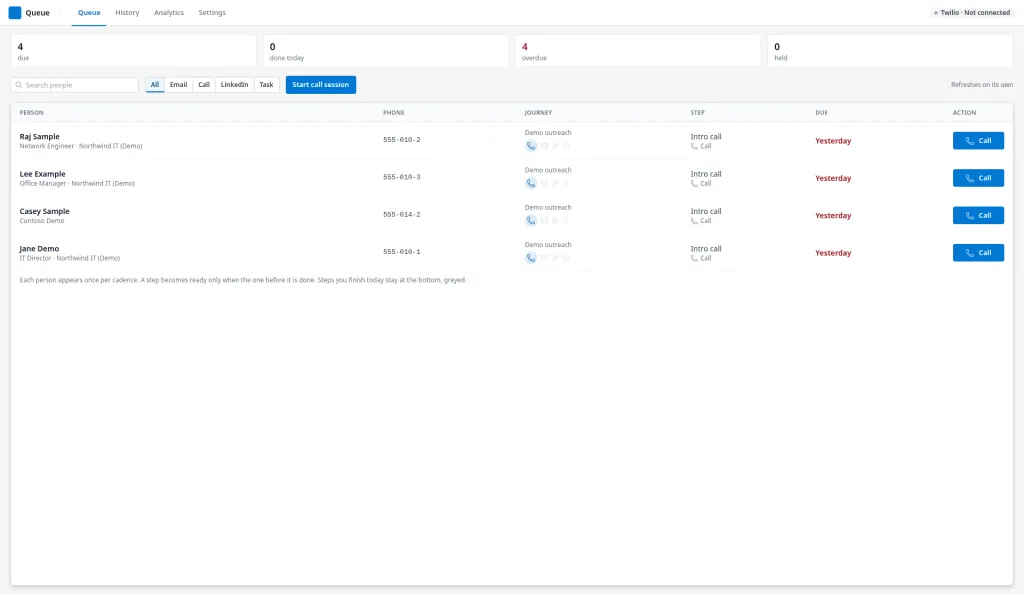Go to the Settings tab

point(212,12)
